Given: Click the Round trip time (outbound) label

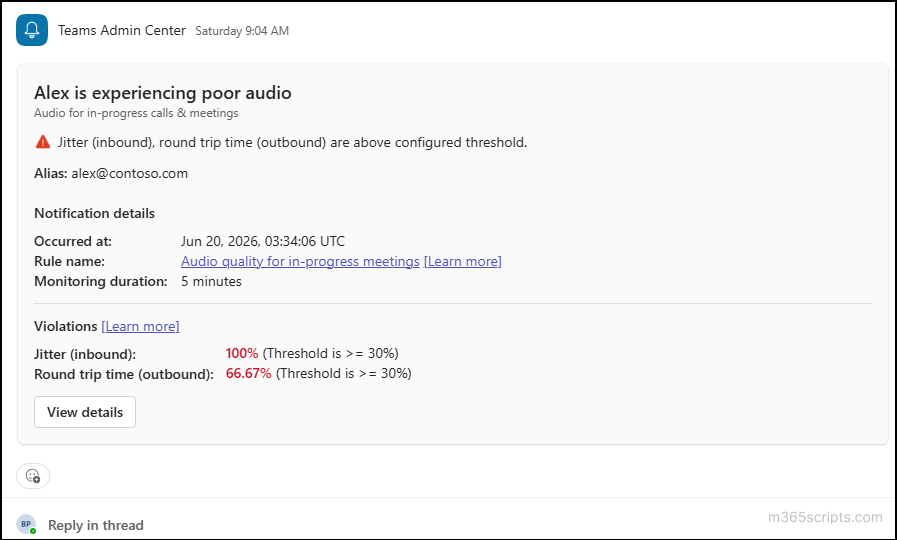Looking at the screenshot, I should [124, 374].
